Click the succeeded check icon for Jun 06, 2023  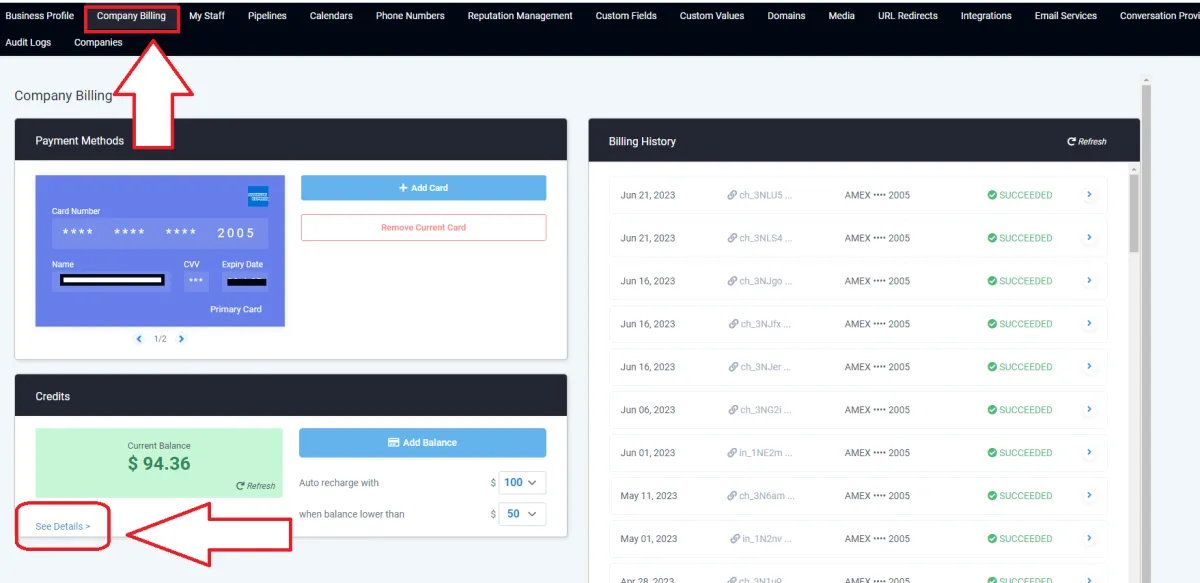(x=992, y=410)
